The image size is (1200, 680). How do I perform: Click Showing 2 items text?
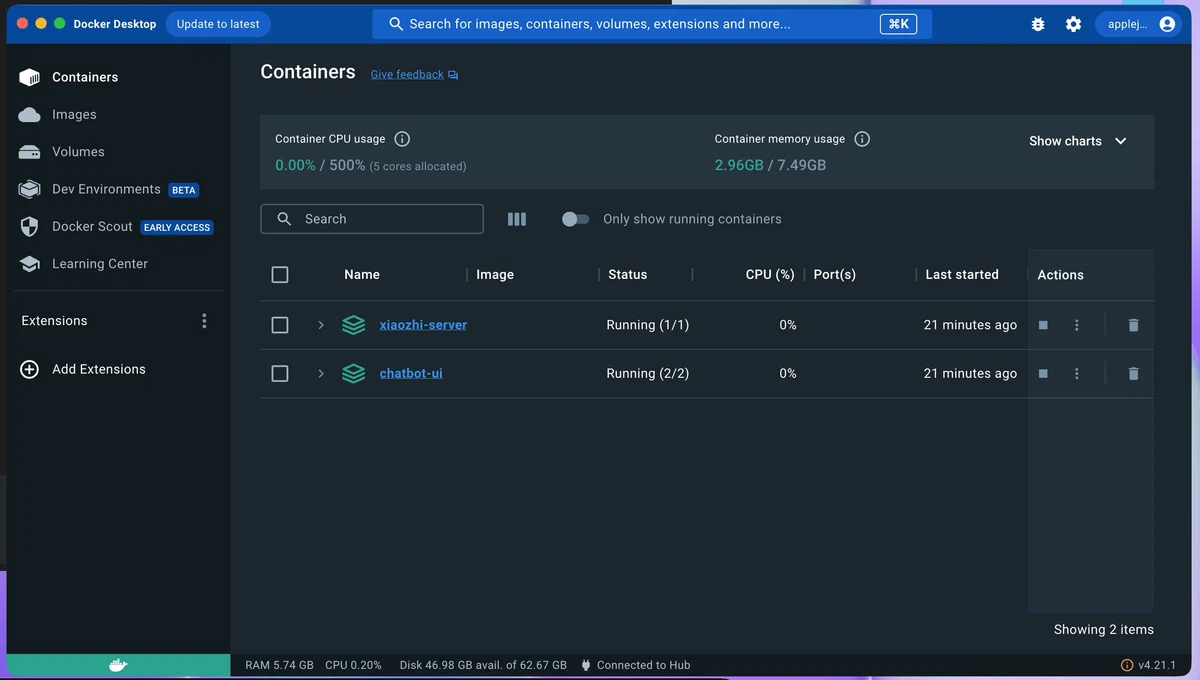[1104, 629]
